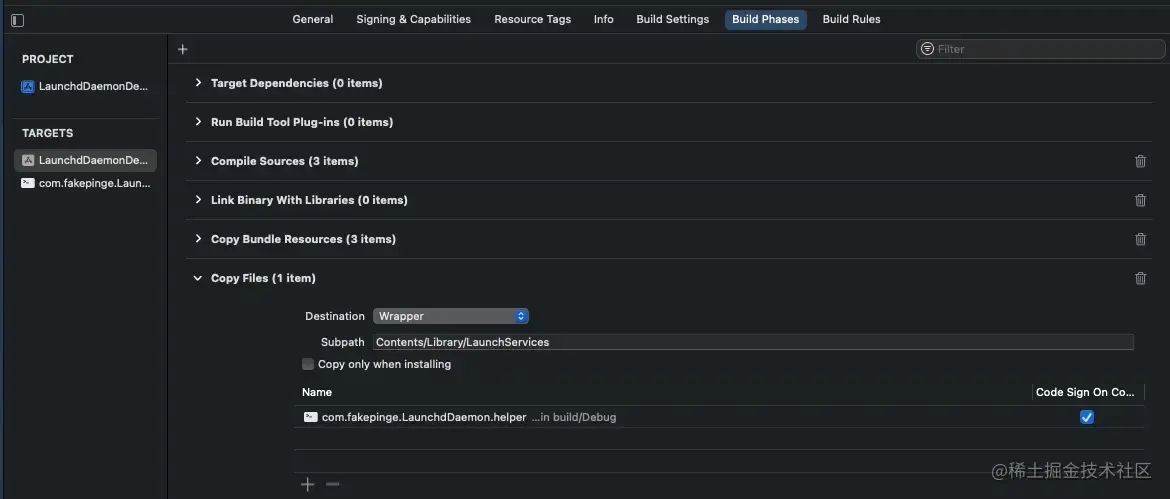1170x499 pixels.
Task: Click the minus button below the Copy Files list
Action: (x=333, y=485)
